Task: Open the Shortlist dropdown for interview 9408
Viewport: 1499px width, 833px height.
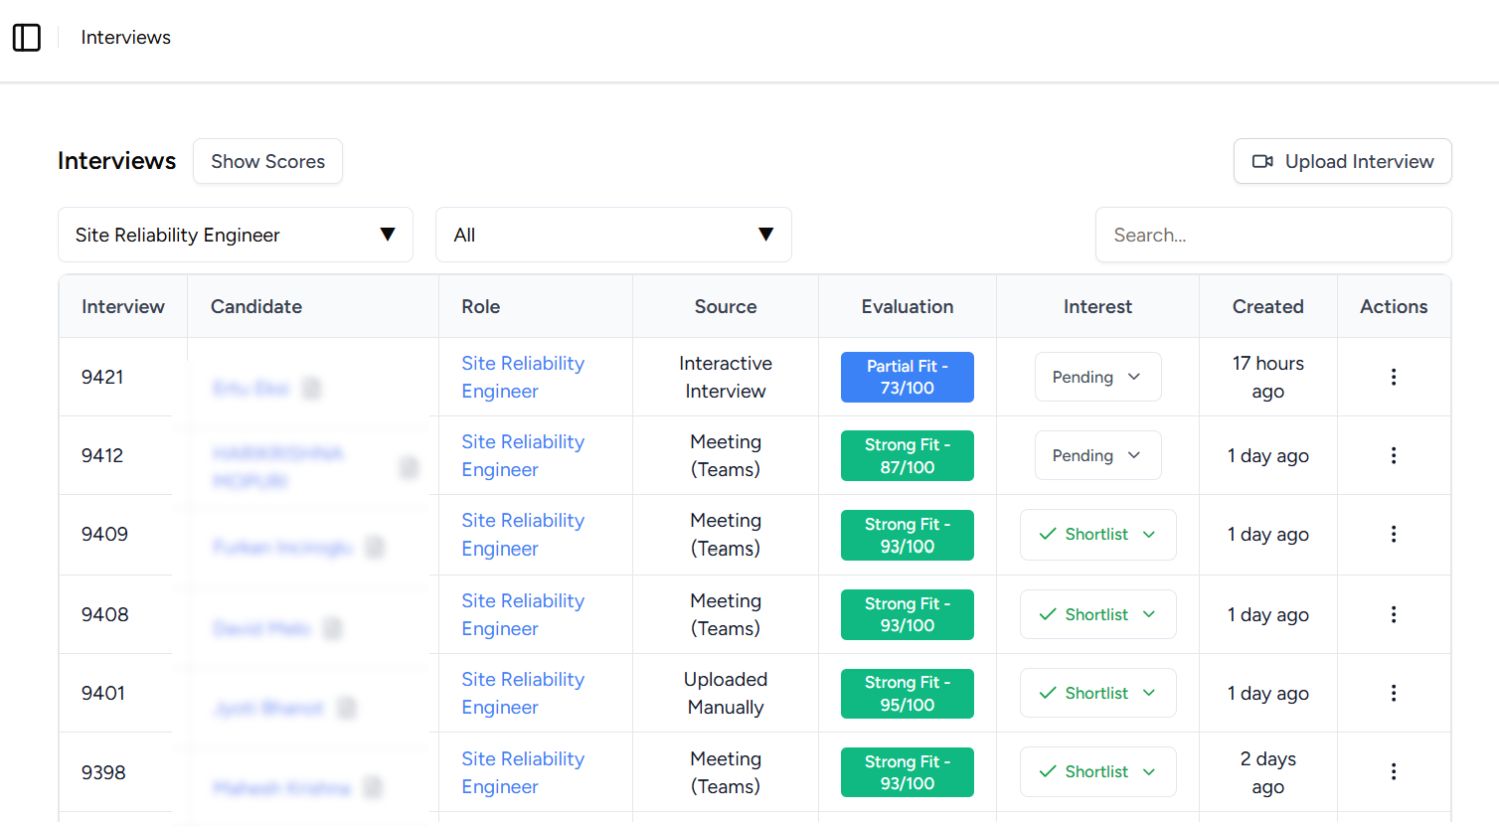Action: tap(1098, 614)
